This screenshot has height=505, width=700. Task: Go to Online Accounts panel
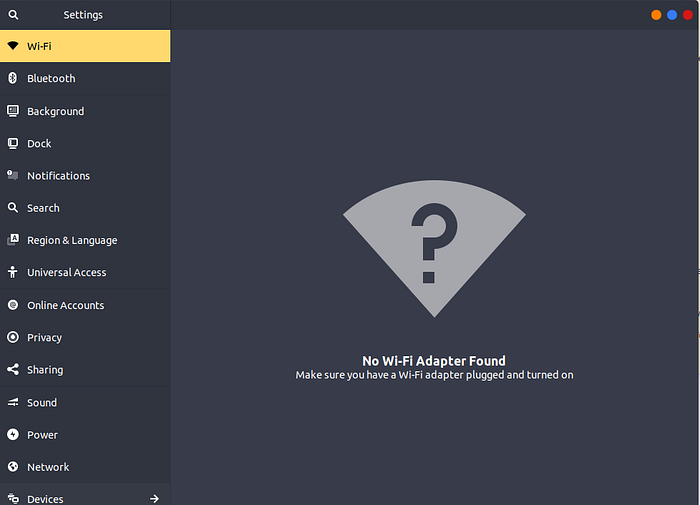point(65,305)
